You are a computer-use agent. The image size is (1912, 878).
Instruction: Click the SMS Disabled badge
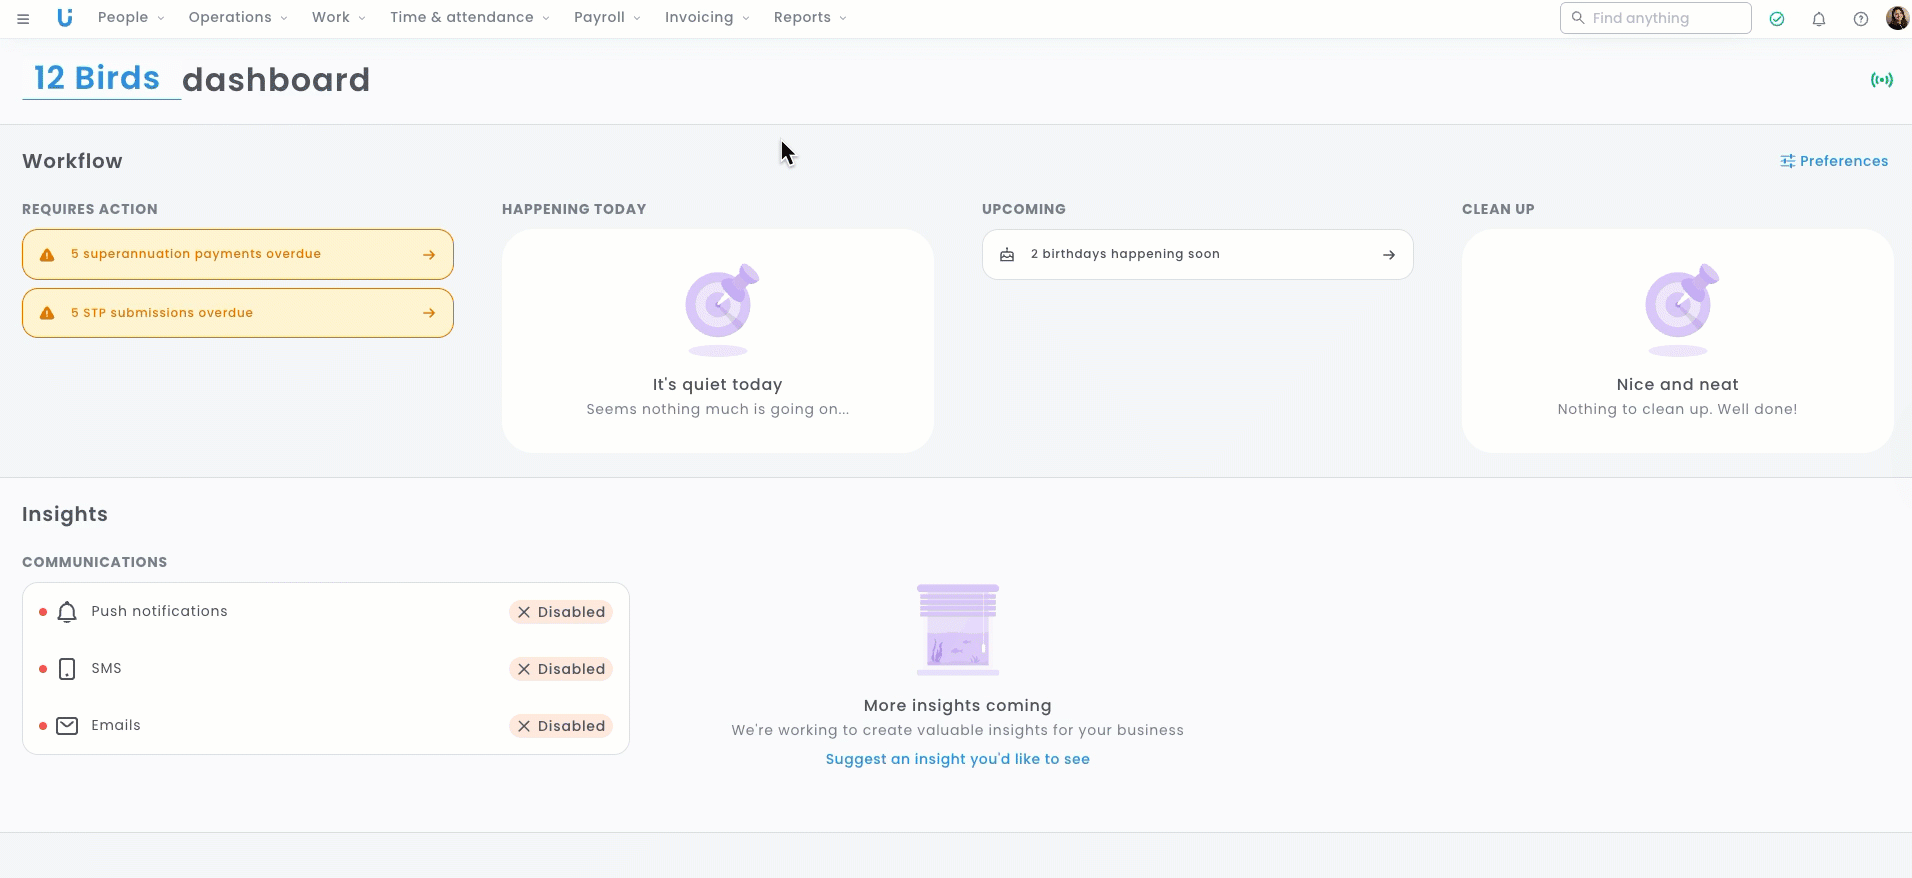[x=561, y=669]
